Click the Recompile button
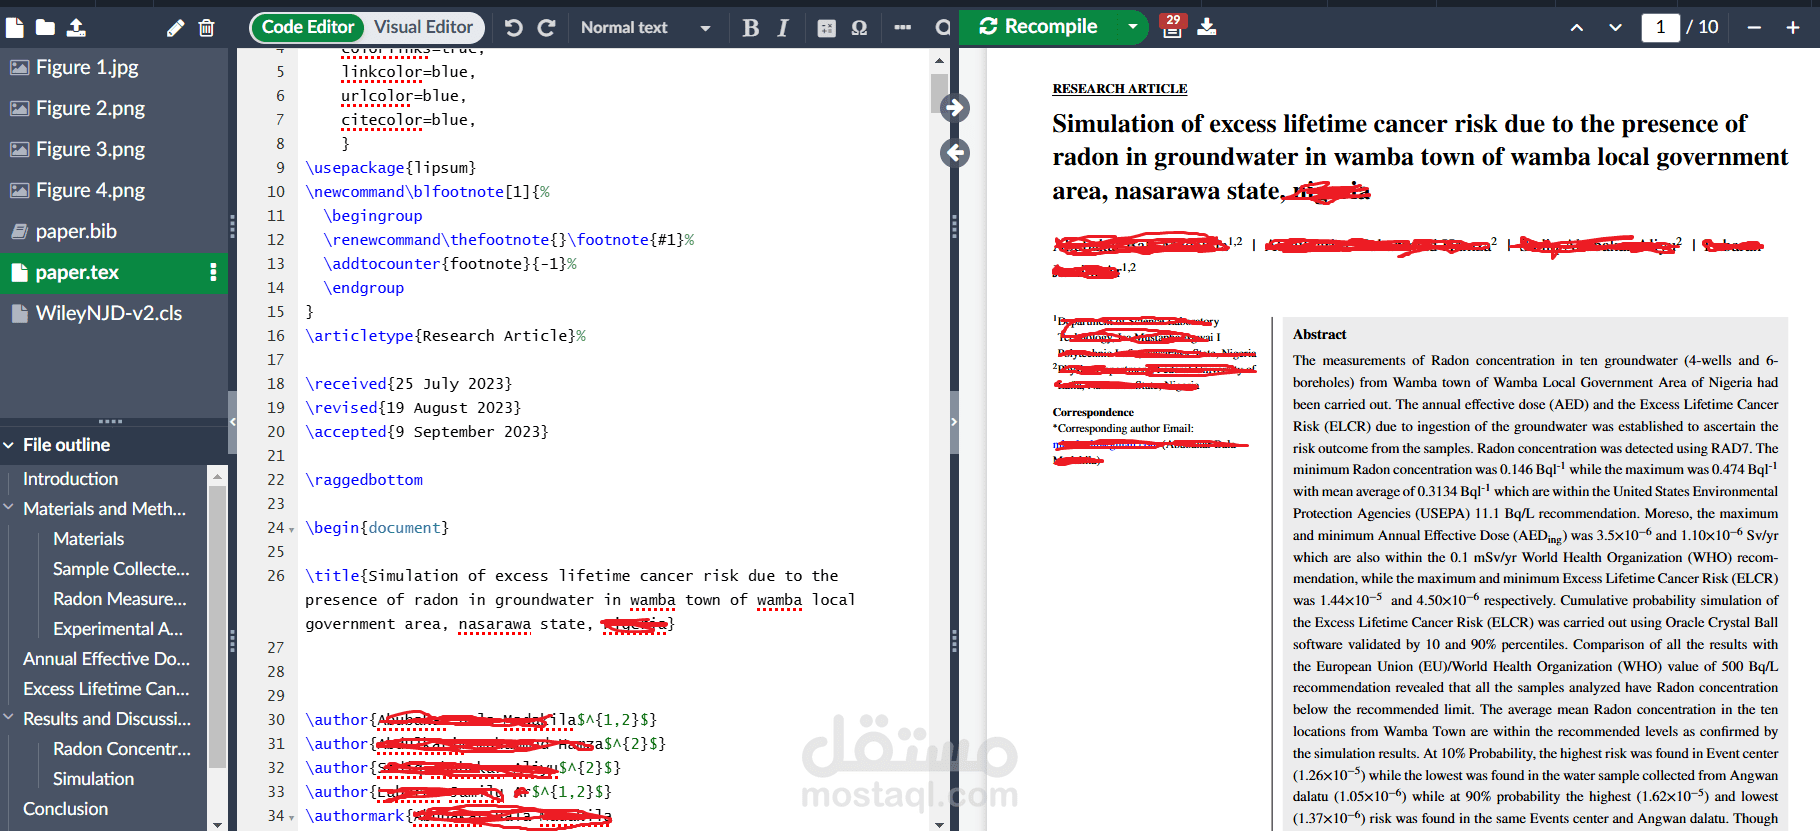This screenshot has height=831, width=1820. (1038, 27)
